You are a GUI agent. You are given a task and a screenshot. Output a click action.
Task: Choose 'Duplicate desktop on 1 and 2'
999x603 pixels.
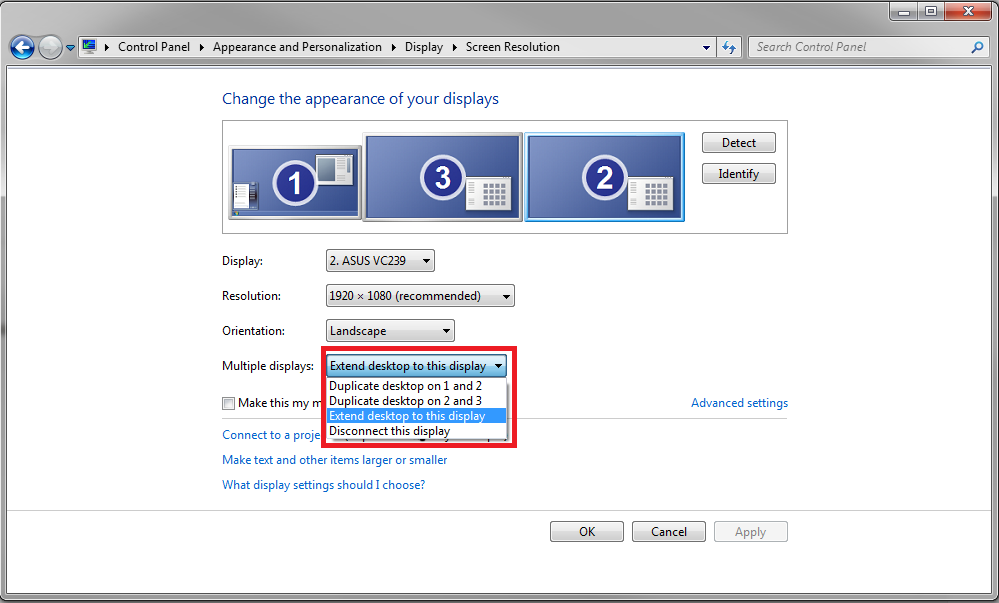coord(405,386)
